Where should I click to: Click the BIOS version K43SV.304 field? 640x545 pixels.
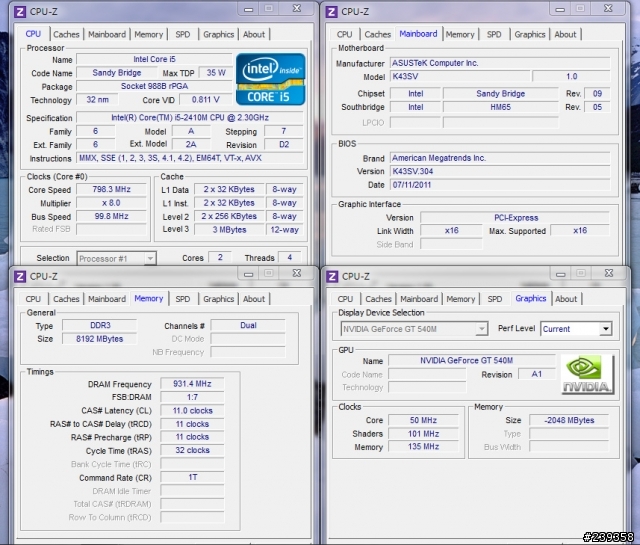(x=500, y=171)
